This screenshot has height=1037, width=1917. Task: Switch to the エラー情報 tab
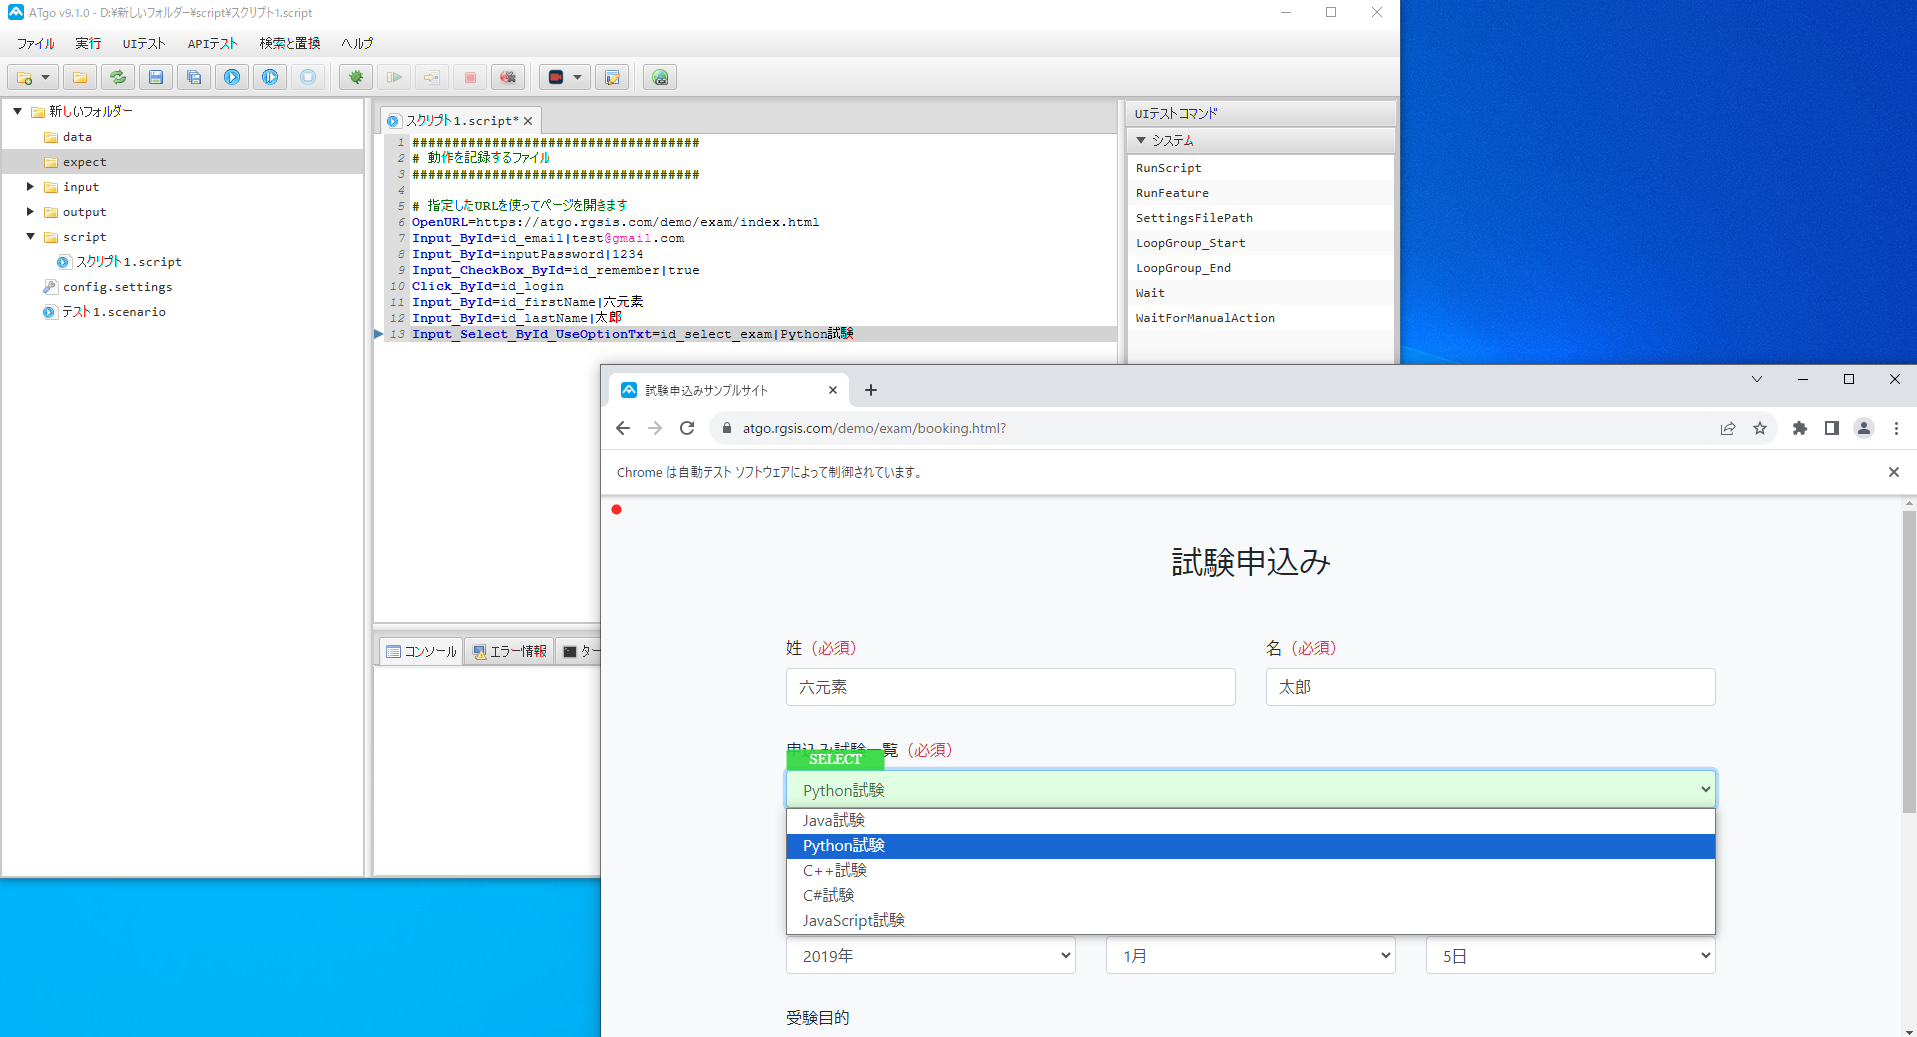pos(509,650)
